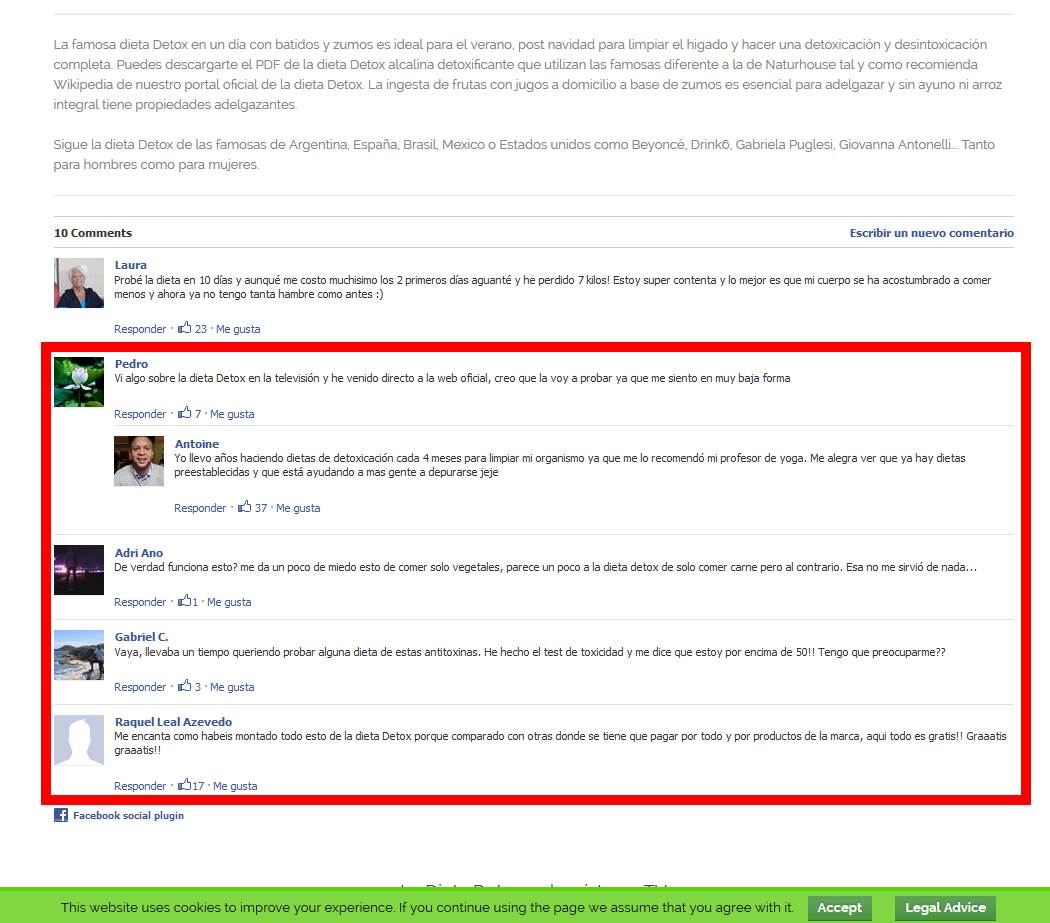Click Escribir un nuevo comentario link
This screenshot has height=923, width=1050.
pos(931,233)
